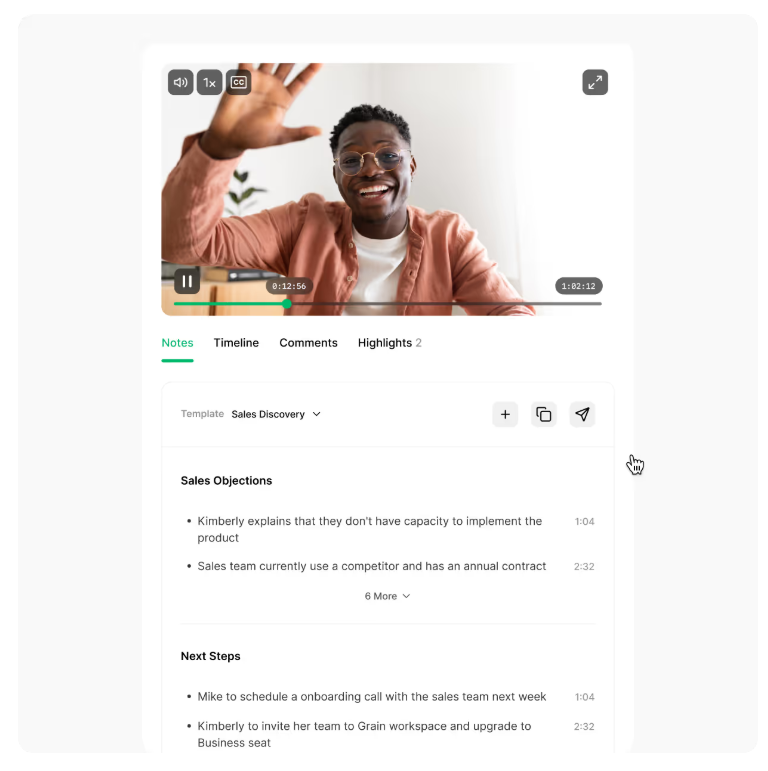Jump to the 2:32 timestamp for the competitor contract note
The width and height of the screenshot is (768, 771).
(584, 566)
